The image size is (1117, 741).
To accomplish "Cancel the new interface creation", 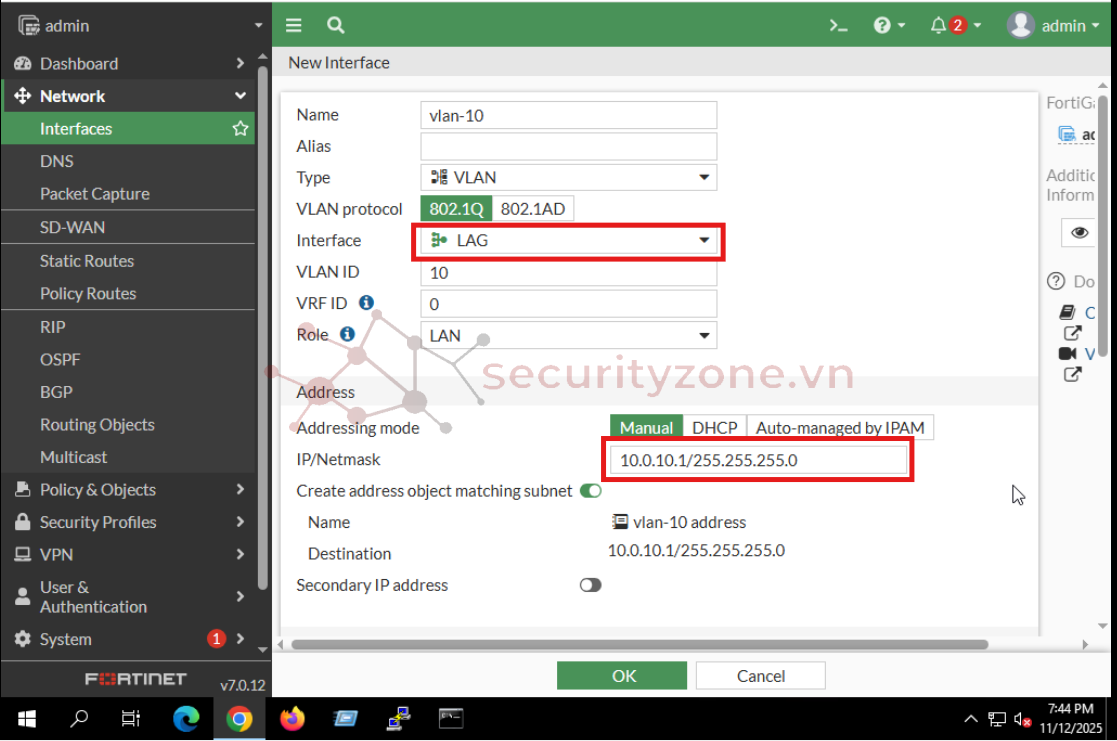I will coord(760,675).
